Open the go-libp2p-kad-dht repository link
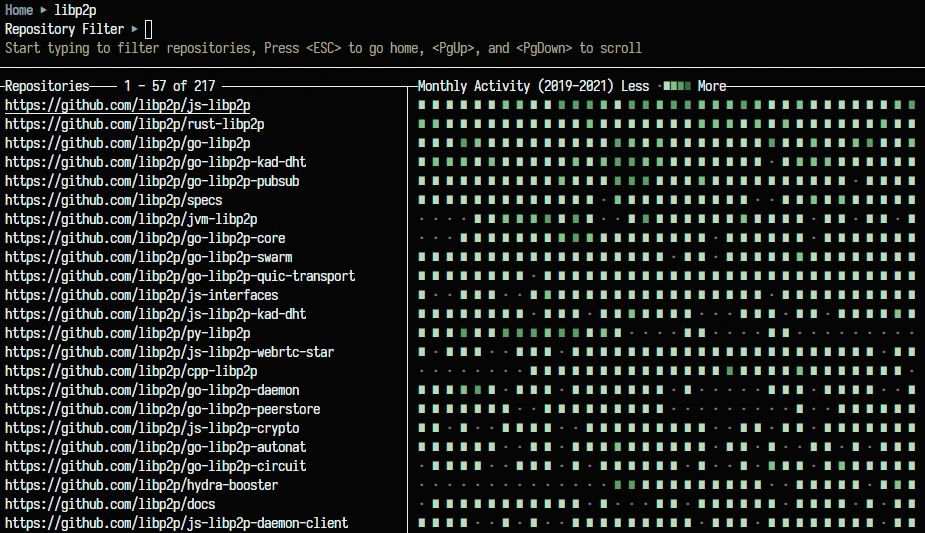 tap(156, 162)
